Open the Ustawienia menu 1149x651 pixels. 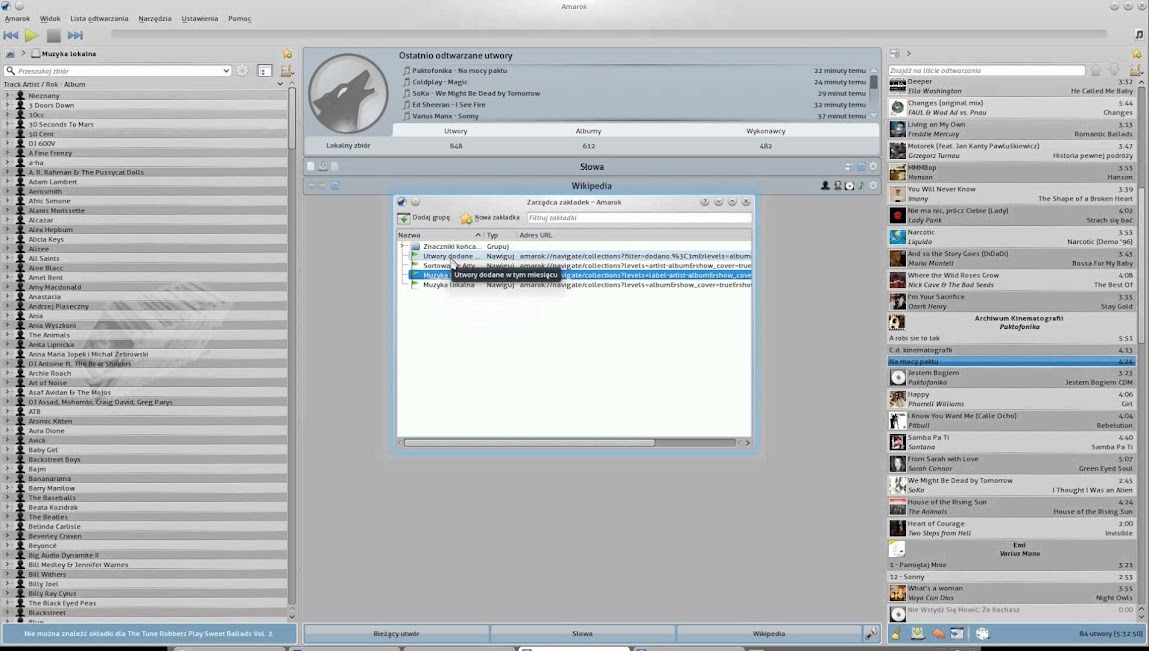pos(200,18)
